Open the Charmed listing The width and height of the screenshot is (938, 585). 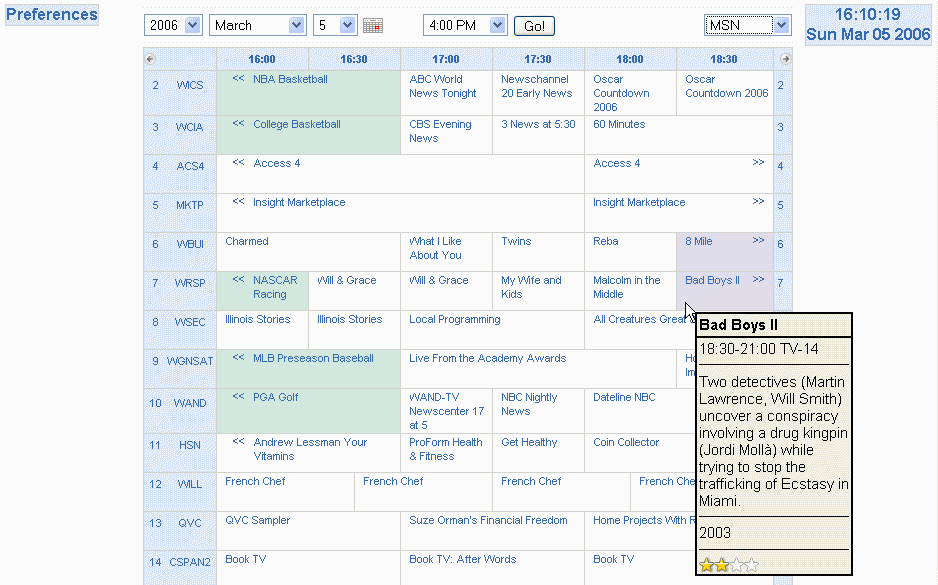tap(246, 241)
